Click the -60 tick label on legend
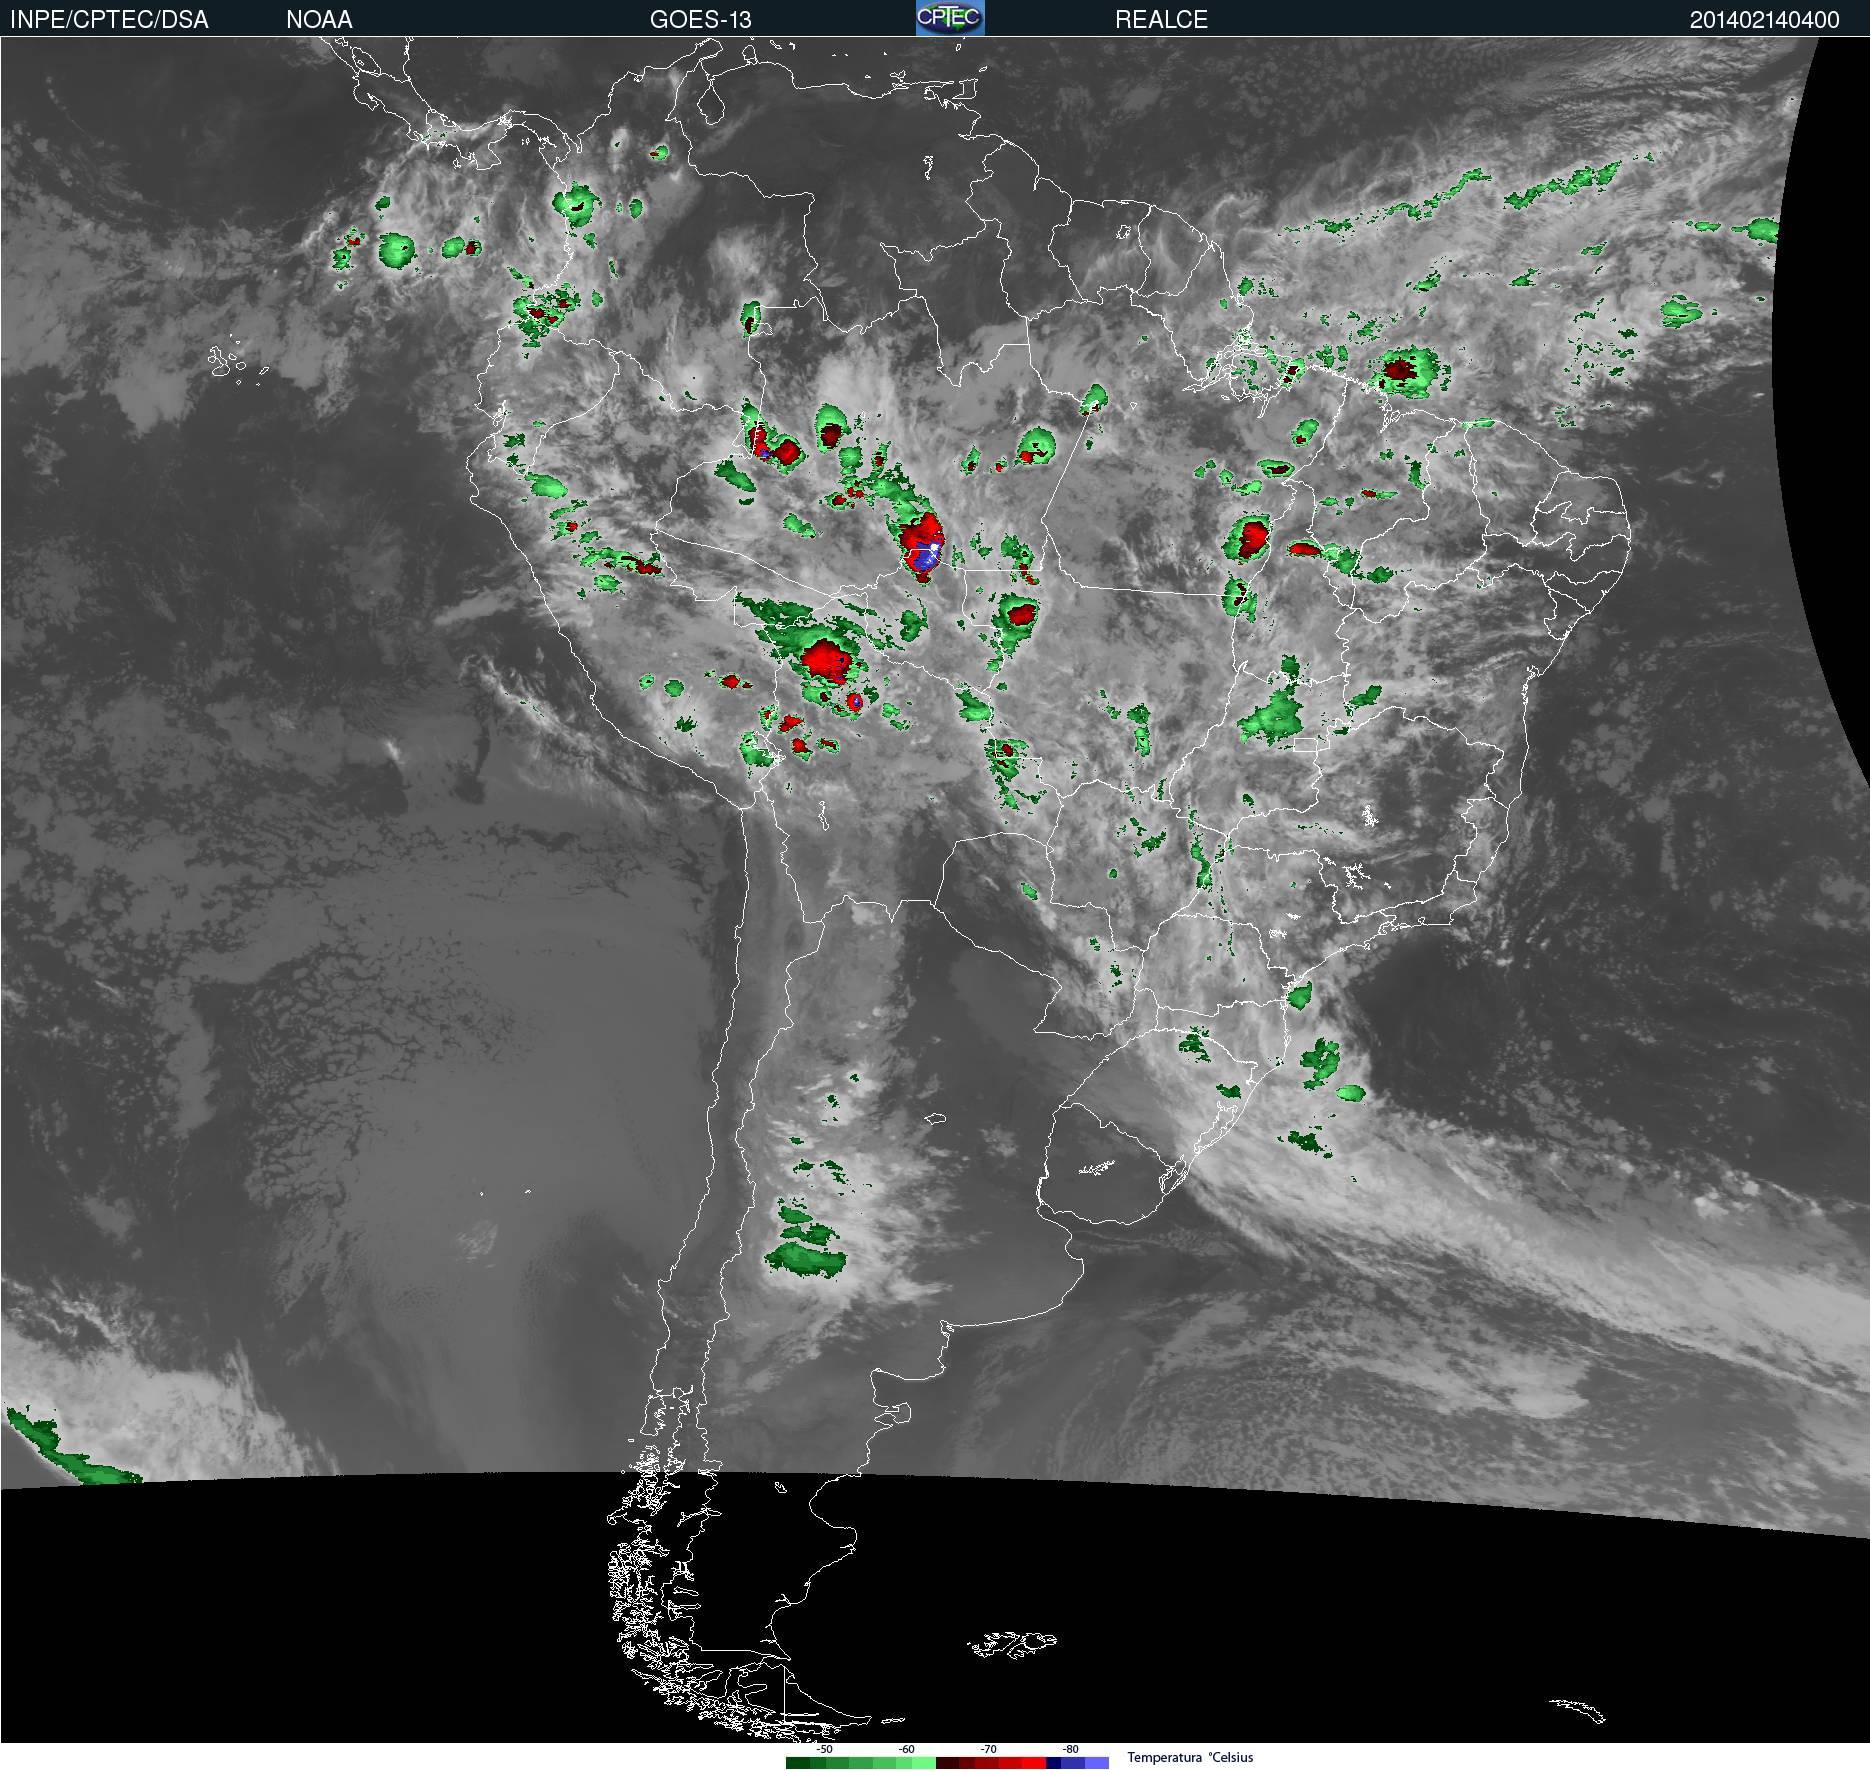Viewport: 1870px width, 1770px height. click(906, 1750)
